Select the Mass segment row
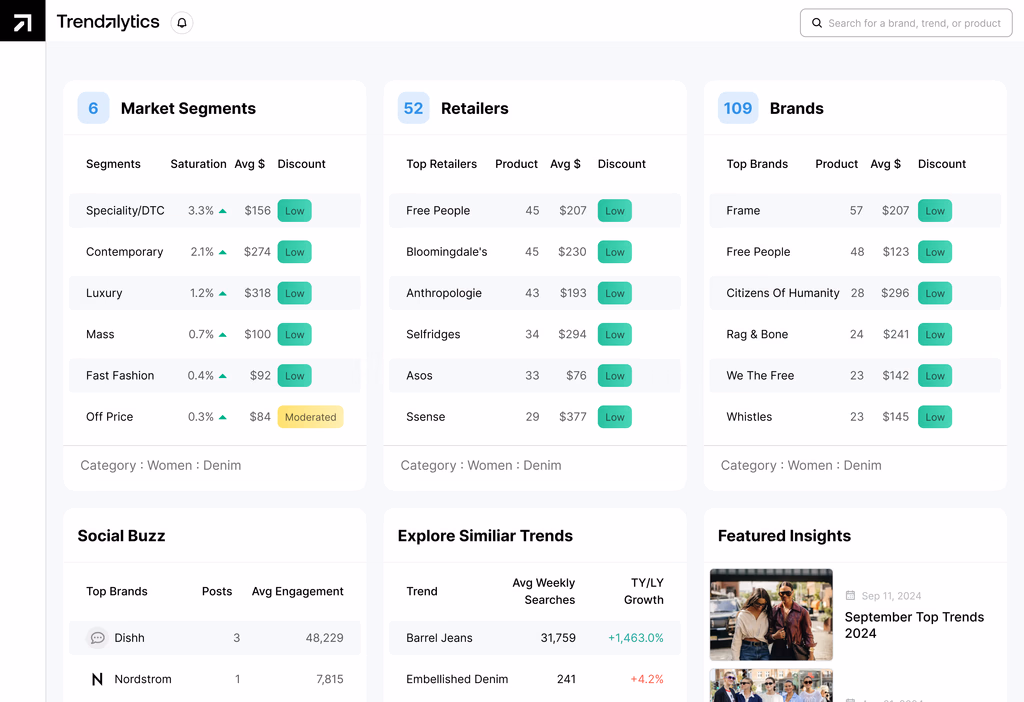This screenshot has width=1024, height=702. click(214, 334)
